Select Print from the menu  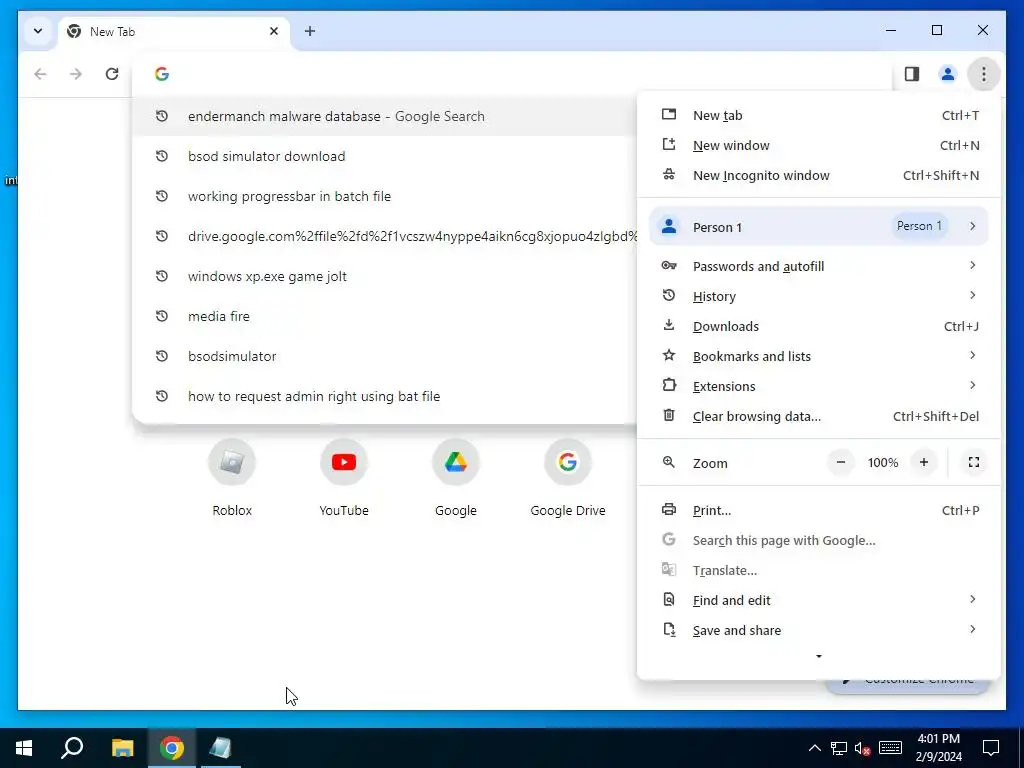coord(819,511)
